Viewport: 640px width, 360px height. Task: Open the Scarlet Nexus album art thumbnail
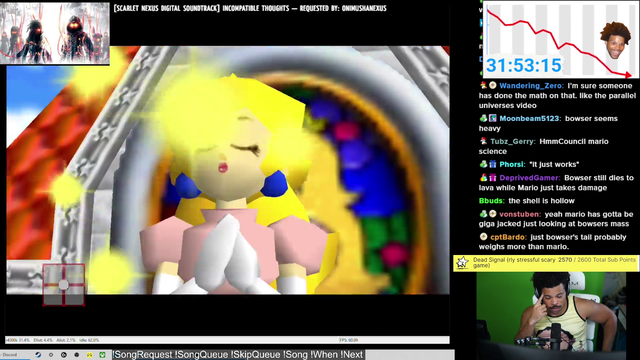tap(55, 33)
